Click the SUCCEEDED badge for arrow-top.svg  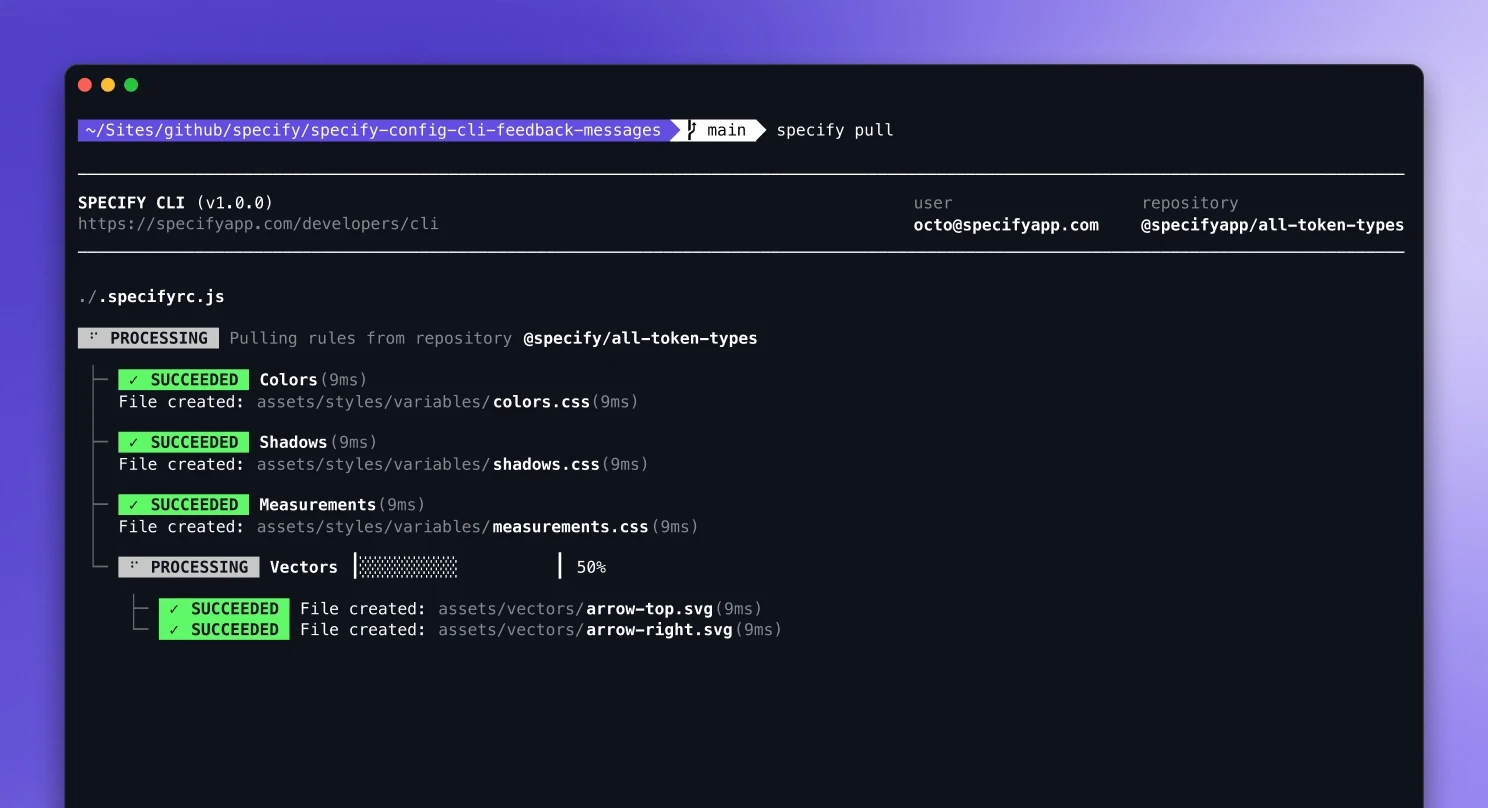click(224, 609)
